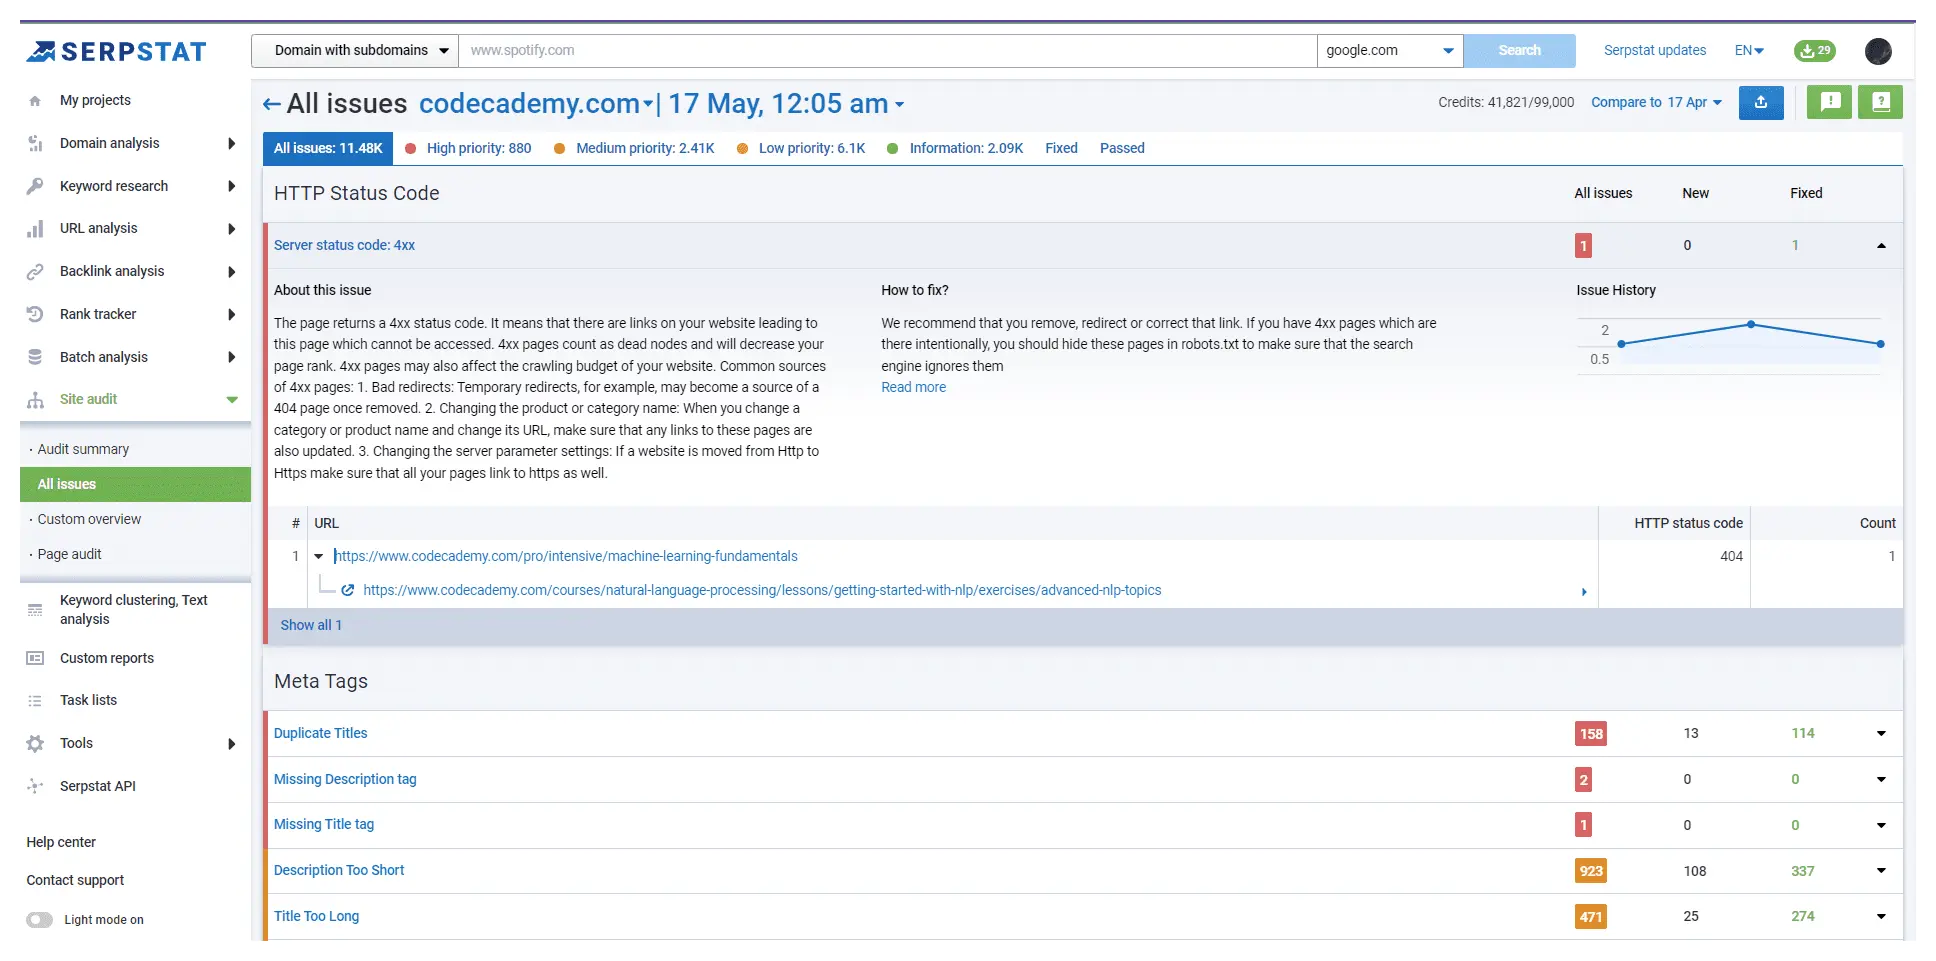1936x961 pixels.
Task: Open feedback via the green exclamation icon
Action: (1829, 102)
